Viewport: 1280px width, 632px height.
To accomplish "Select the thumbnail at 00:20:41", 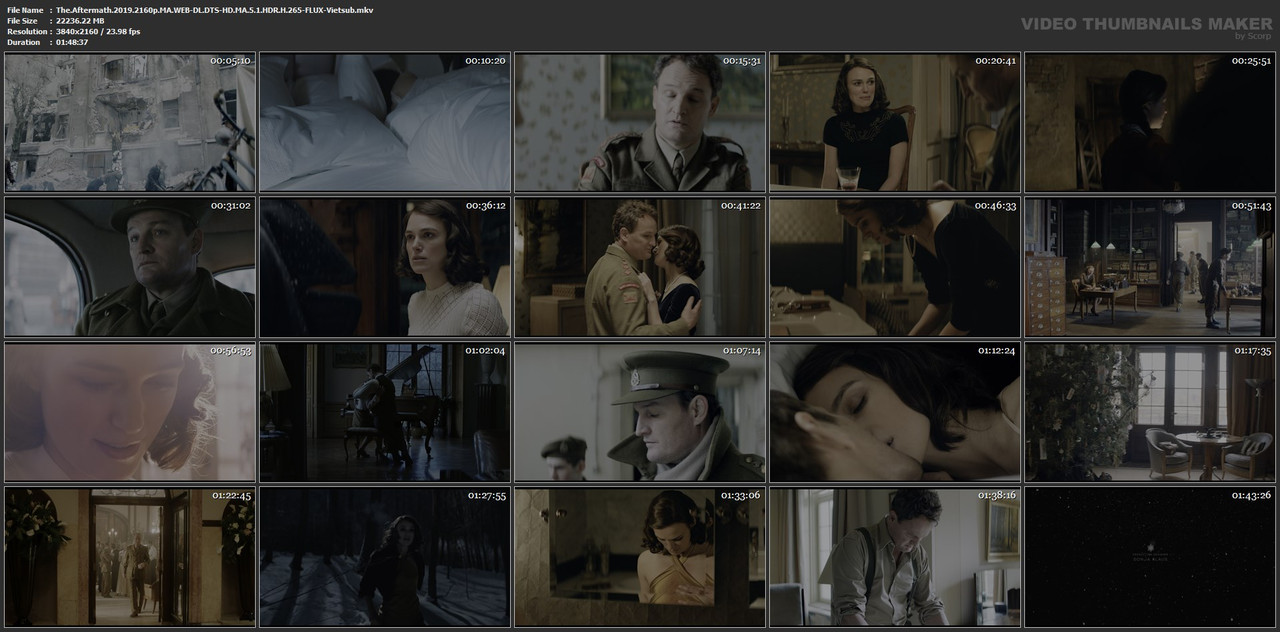I will pyautogui.click(x=895, y=122).
